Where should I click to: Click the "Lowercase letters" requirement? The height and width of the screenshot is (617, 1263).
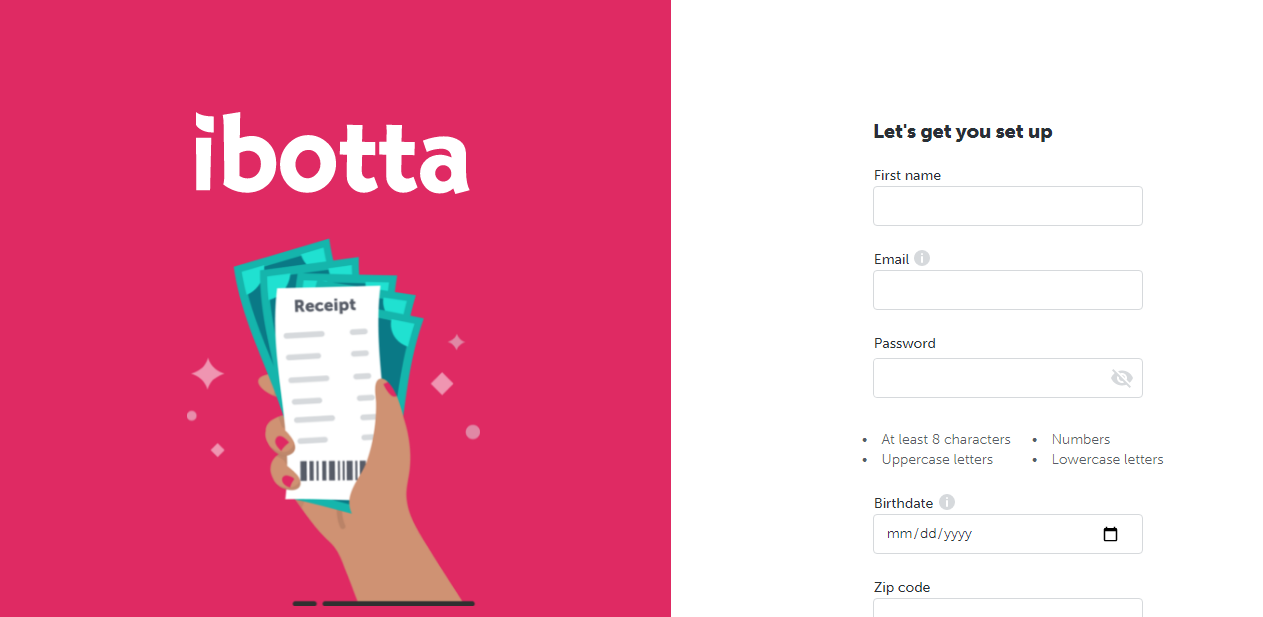click(x=1108, y=460)
